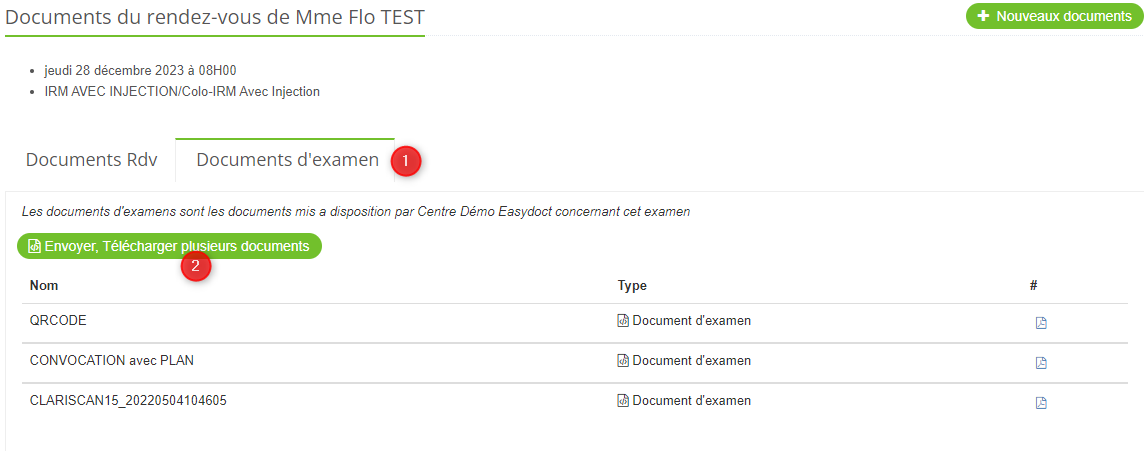Image resolution: width=1144 pixels, height=451 pixels.
Task: Click the red marker number 1
Action: click(x=406, y=161)
